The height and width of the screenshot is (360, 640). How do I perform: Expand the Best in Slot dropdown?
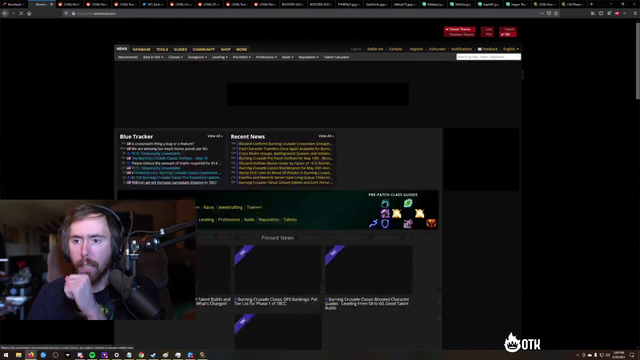153,57
